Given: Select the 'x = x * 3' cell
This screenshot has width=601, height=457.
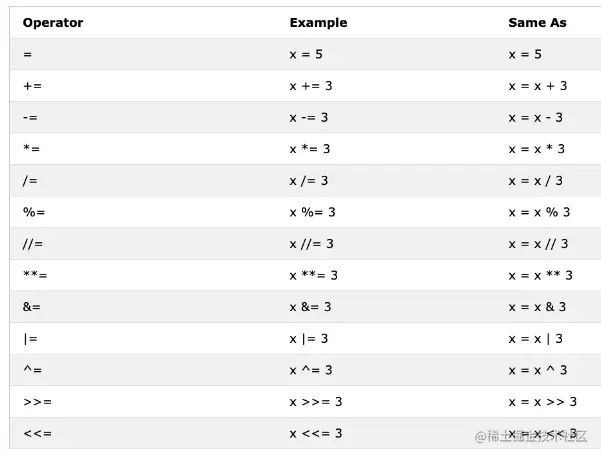Looking at the screenshot, I should pos(536,149).
